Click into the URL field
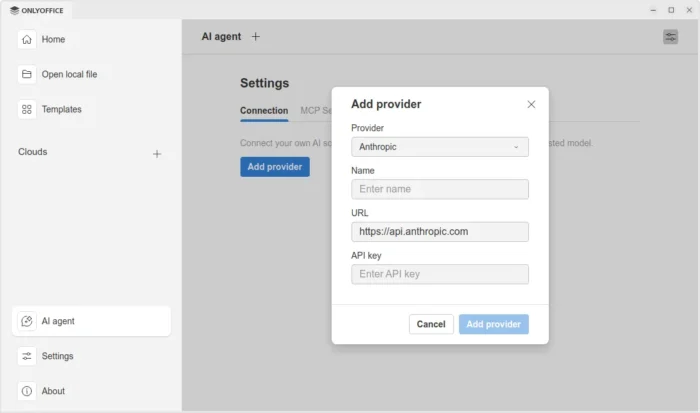The height and width of the screenshot is (413, 700). [439, 231]
